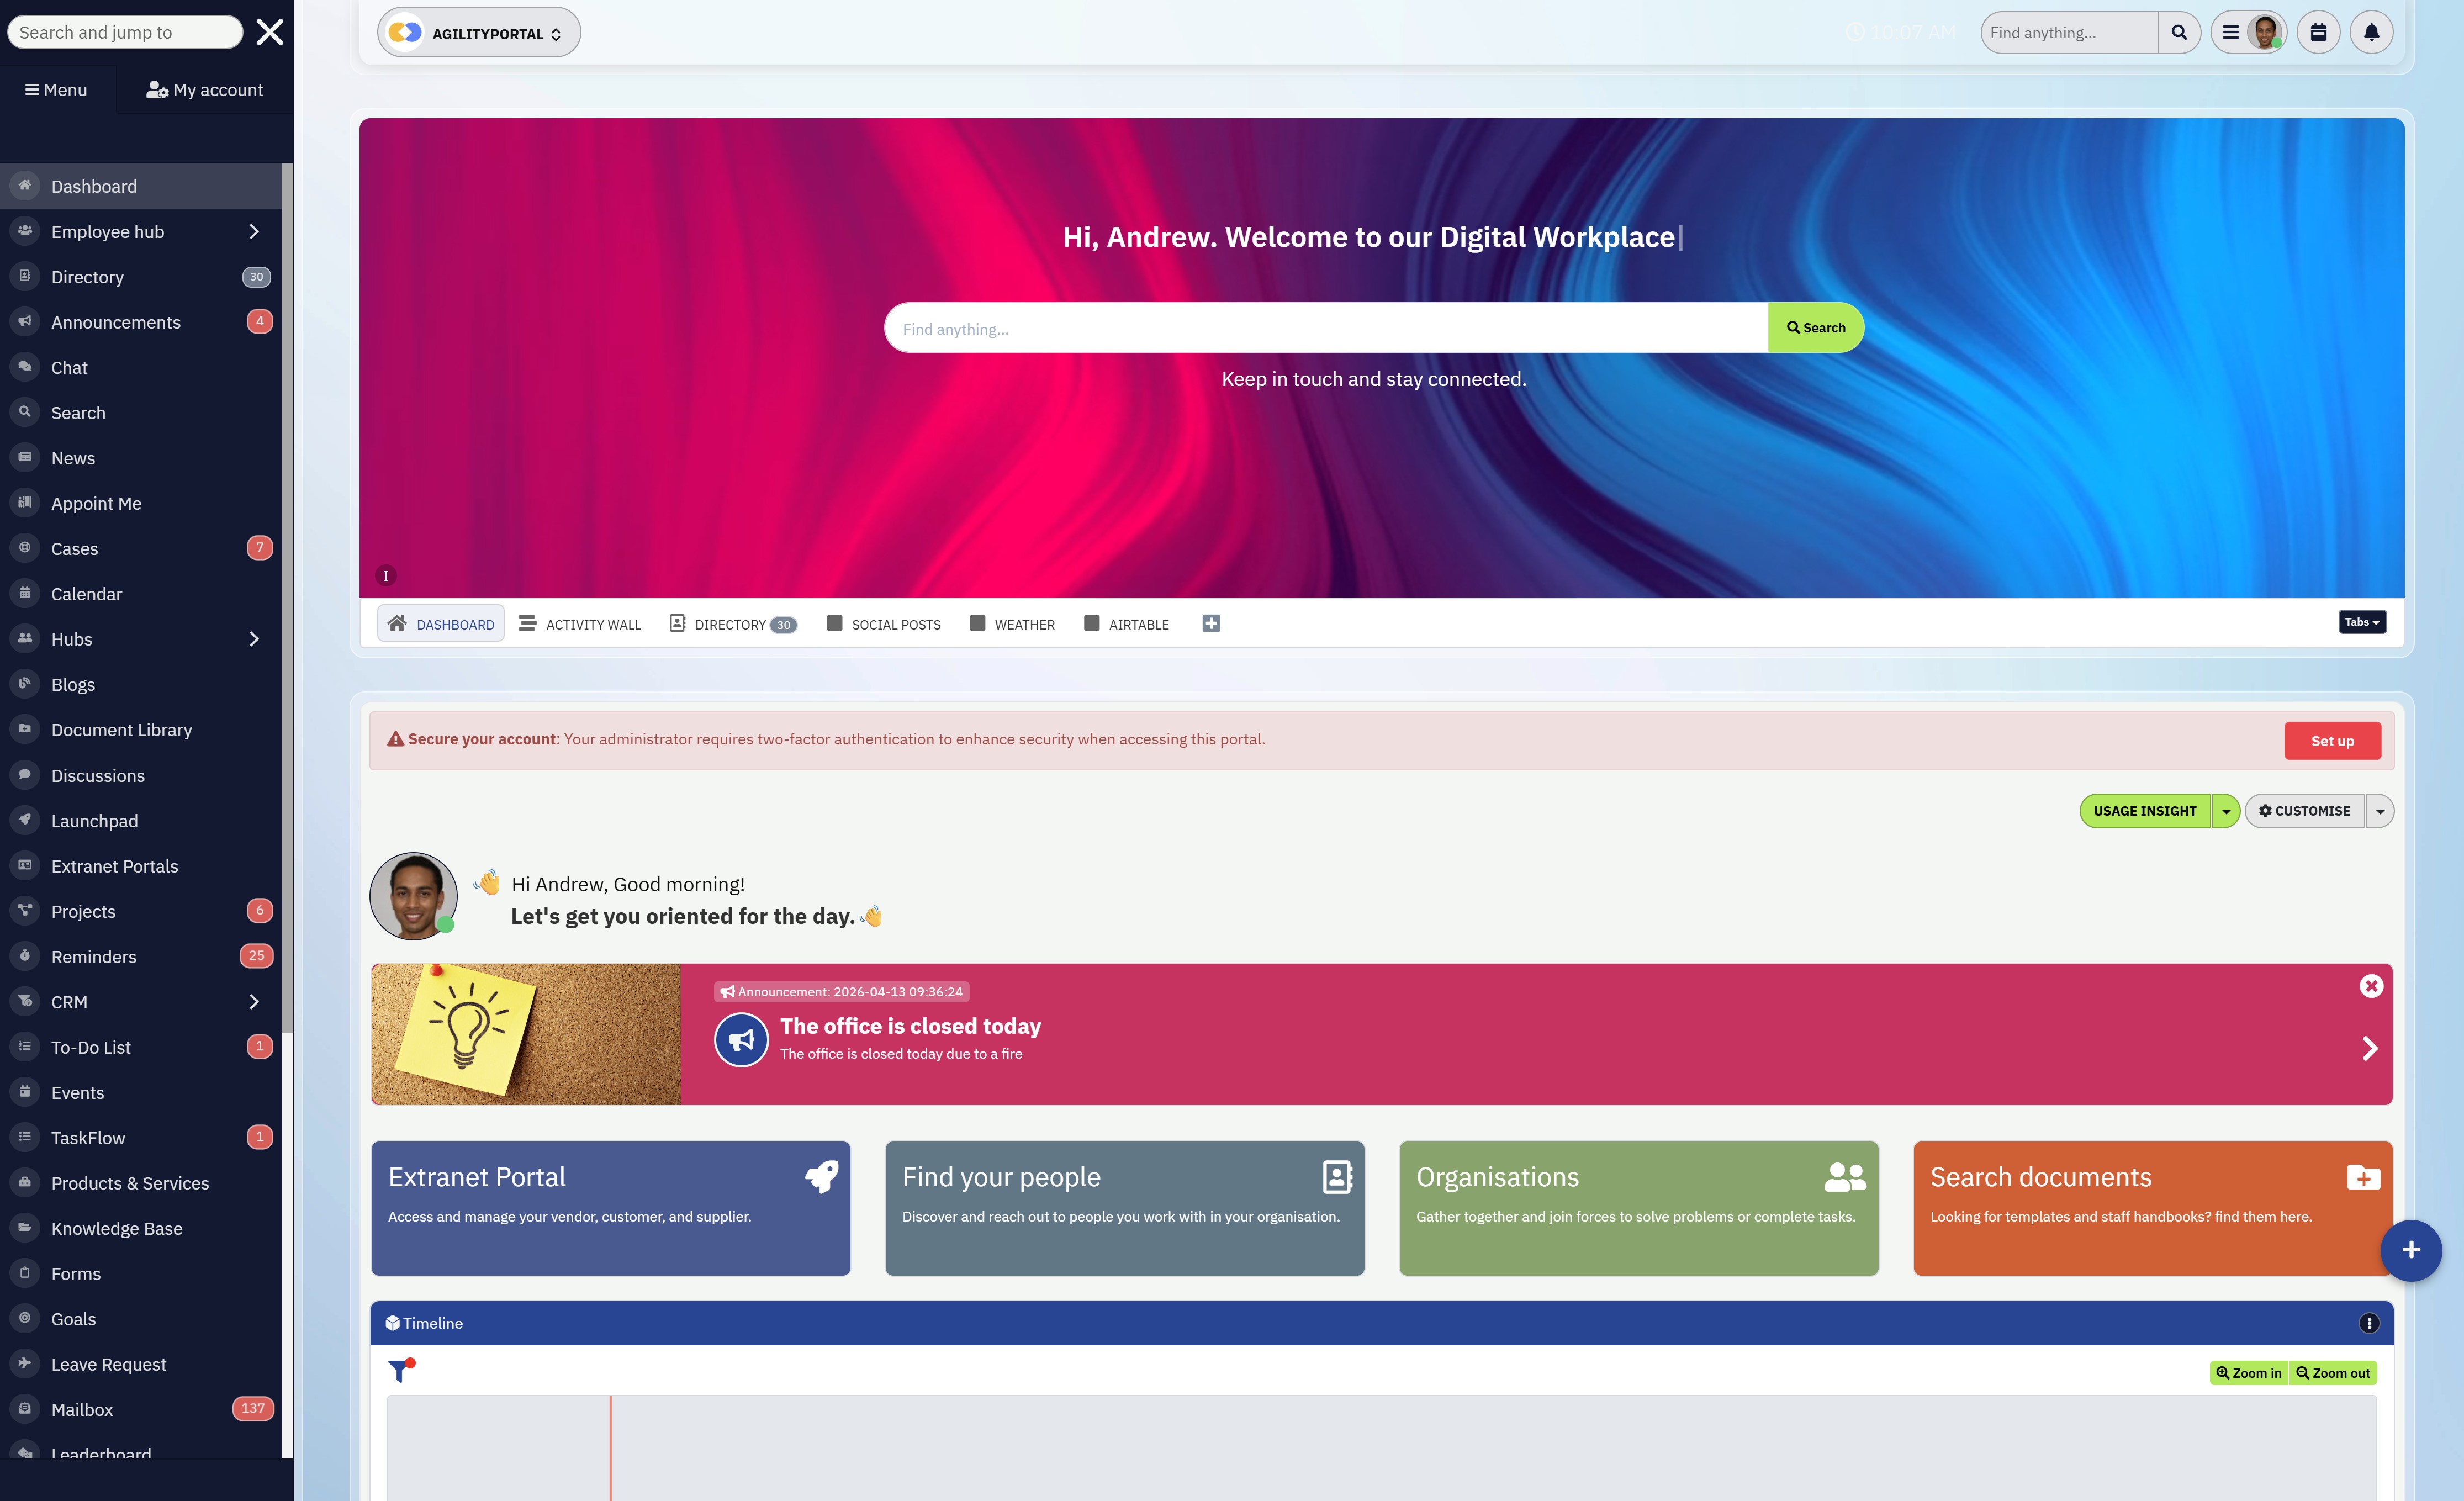Viewport: 2464px width, 1501px height.
Task: Click the banner Find anything search field
Action: click(1325, 329)
